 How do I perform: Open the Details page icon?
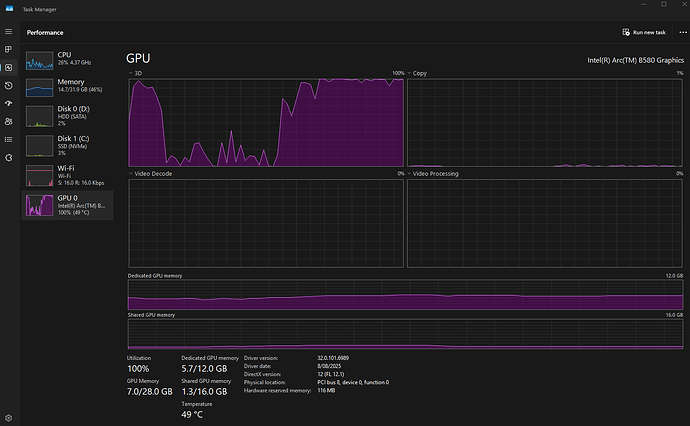click(8, 140)
